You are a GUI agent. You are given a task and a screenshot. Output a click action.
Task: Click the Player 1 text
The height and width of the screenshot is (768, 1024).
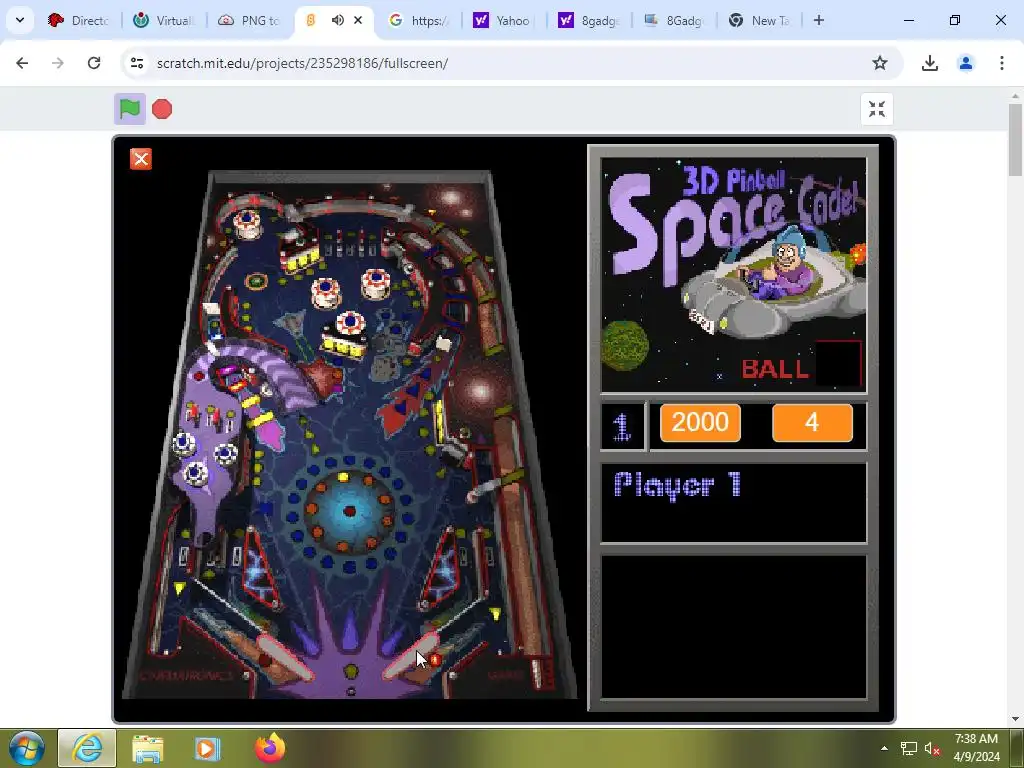coord(677,485)
